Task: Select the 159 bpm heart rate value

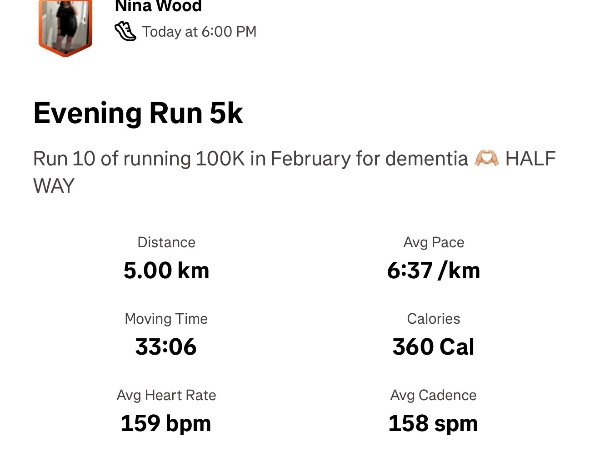Action: tap(166, 423)
